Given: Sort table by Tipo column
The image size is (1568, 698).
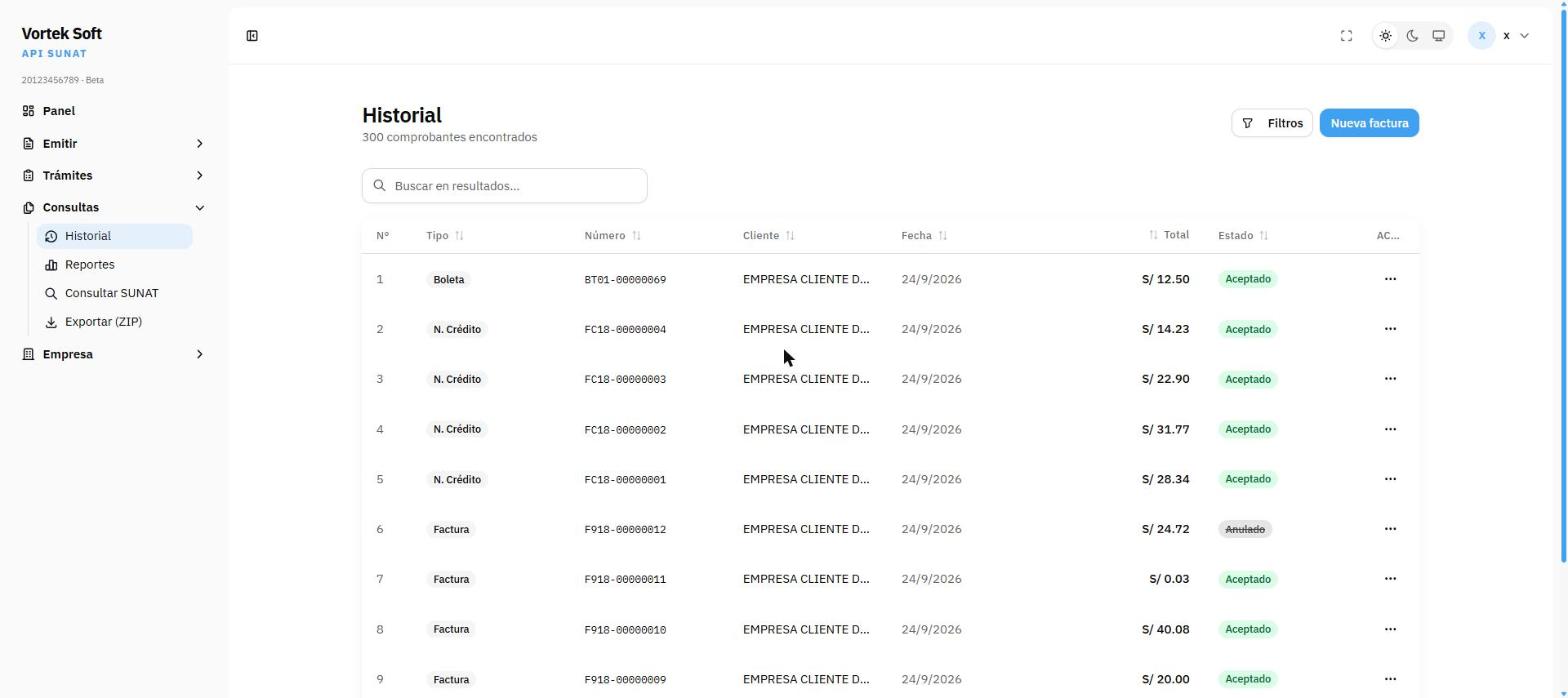Looking at the screenshot, I should (x=445, y=236).
